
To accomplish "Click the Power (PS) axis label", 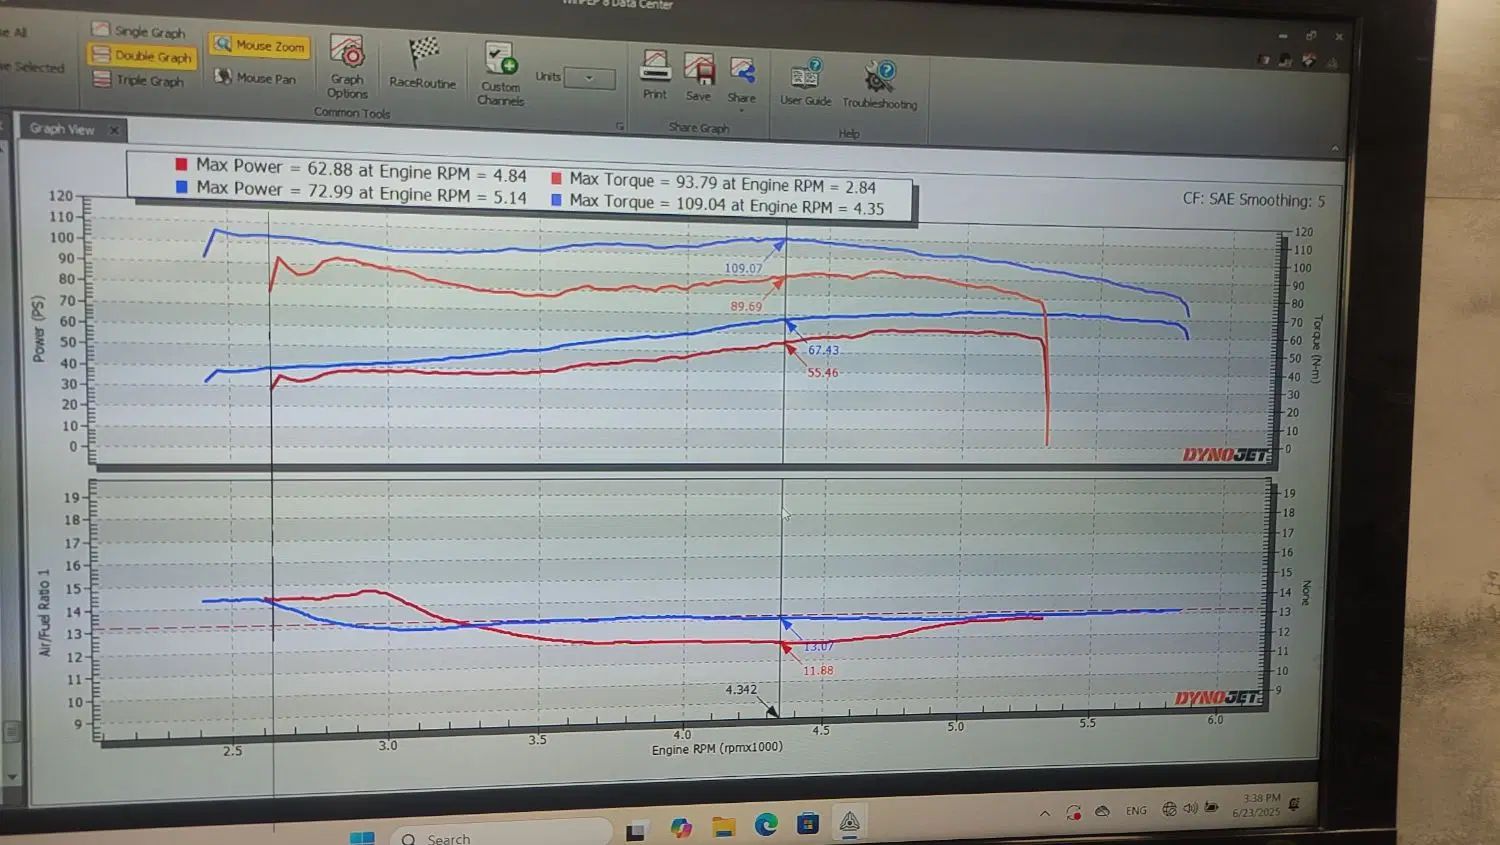I will pyautogui.click(x=39, y=328).
